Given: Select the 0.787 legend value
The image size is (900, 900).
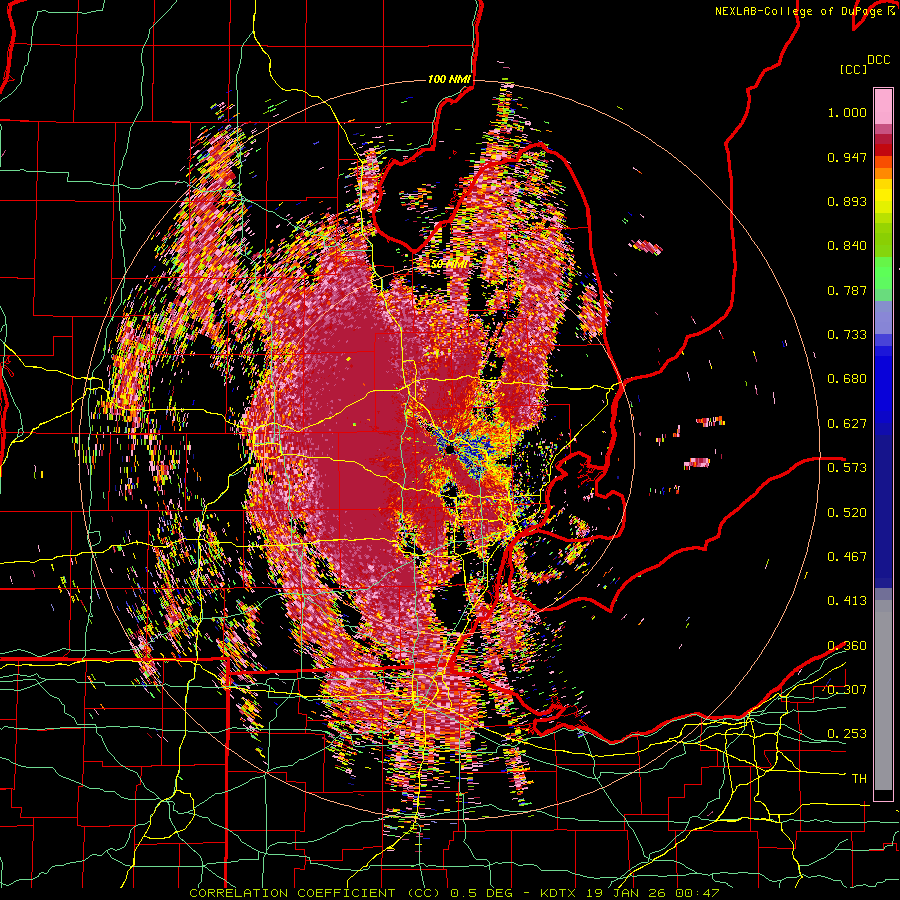Looking at the screenshot, I should click(x=847, y=290).
